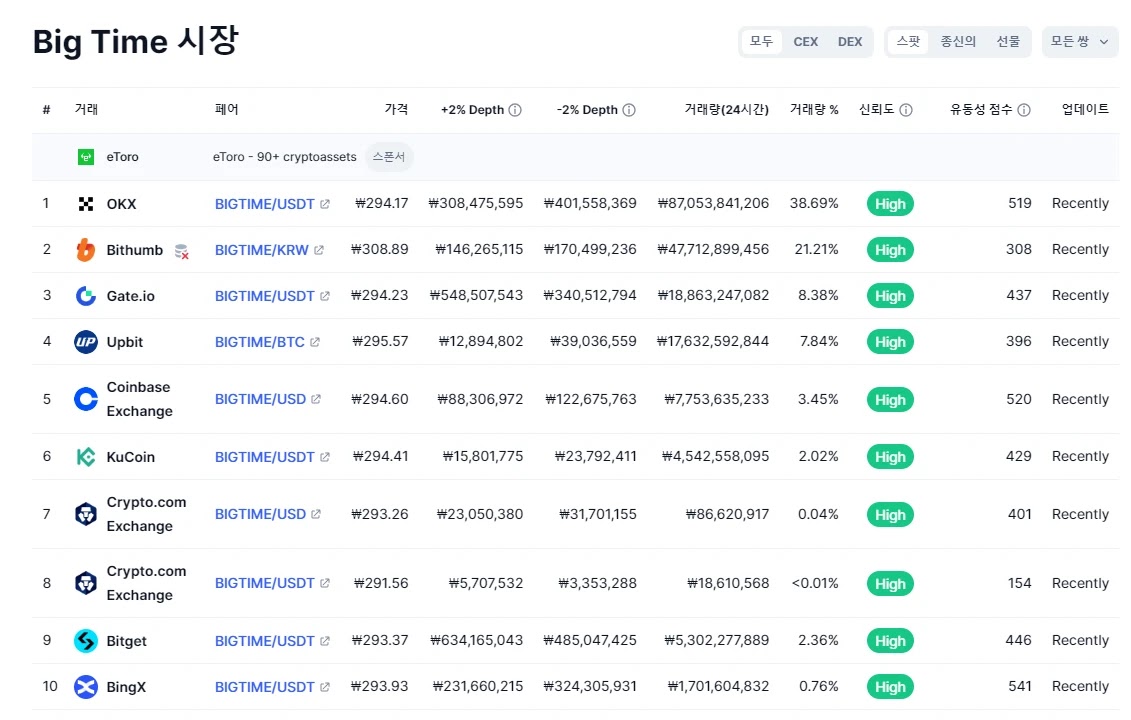
Task: Click external link icon after KuCoin BIGTIME/USDT
Action: pyautogui.click(x=325, y=457)
